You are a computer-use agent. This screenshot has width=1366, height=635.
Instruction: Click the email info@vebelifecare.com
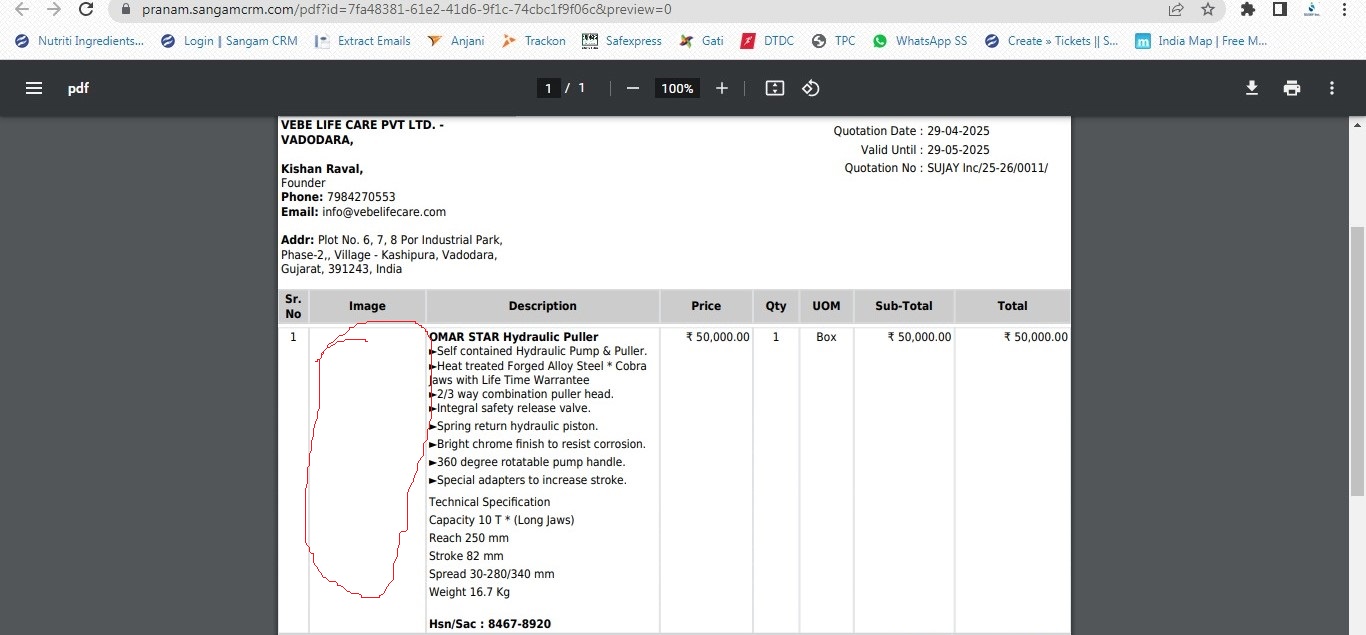[384, 212]
